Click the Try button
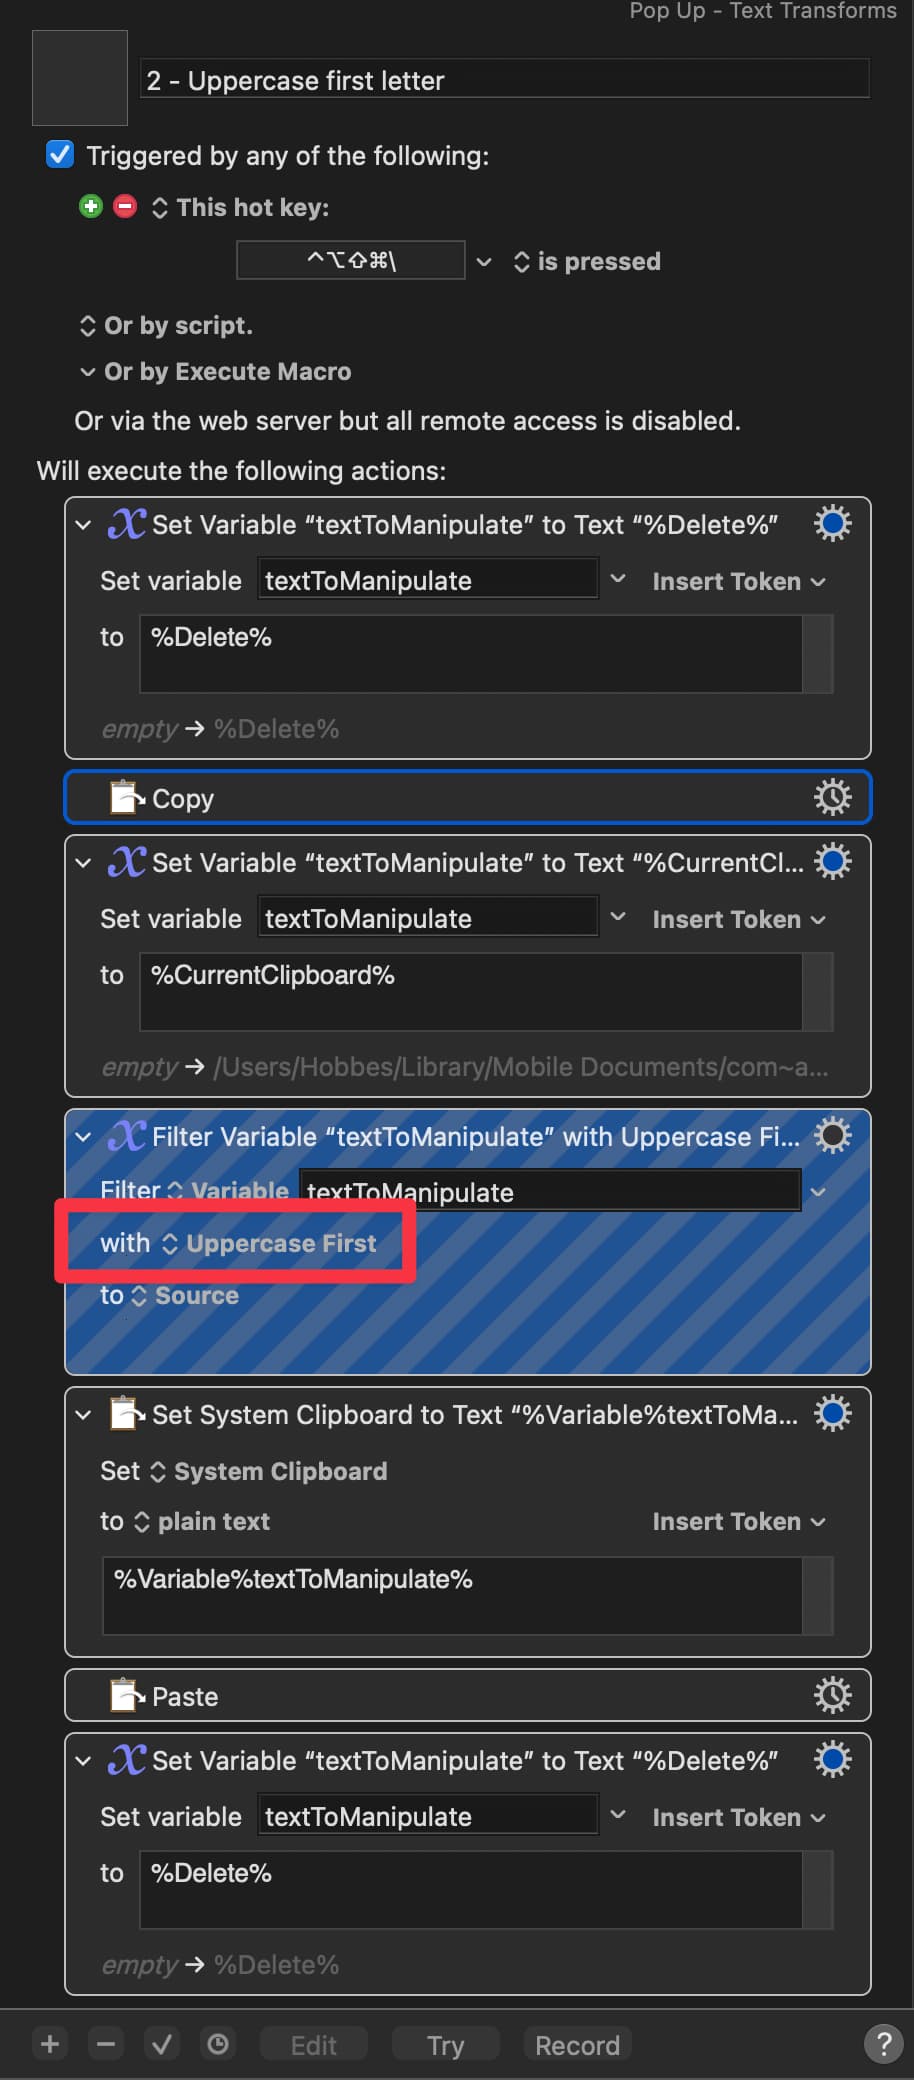The image size is (914, 2080). click(446, 2045)
